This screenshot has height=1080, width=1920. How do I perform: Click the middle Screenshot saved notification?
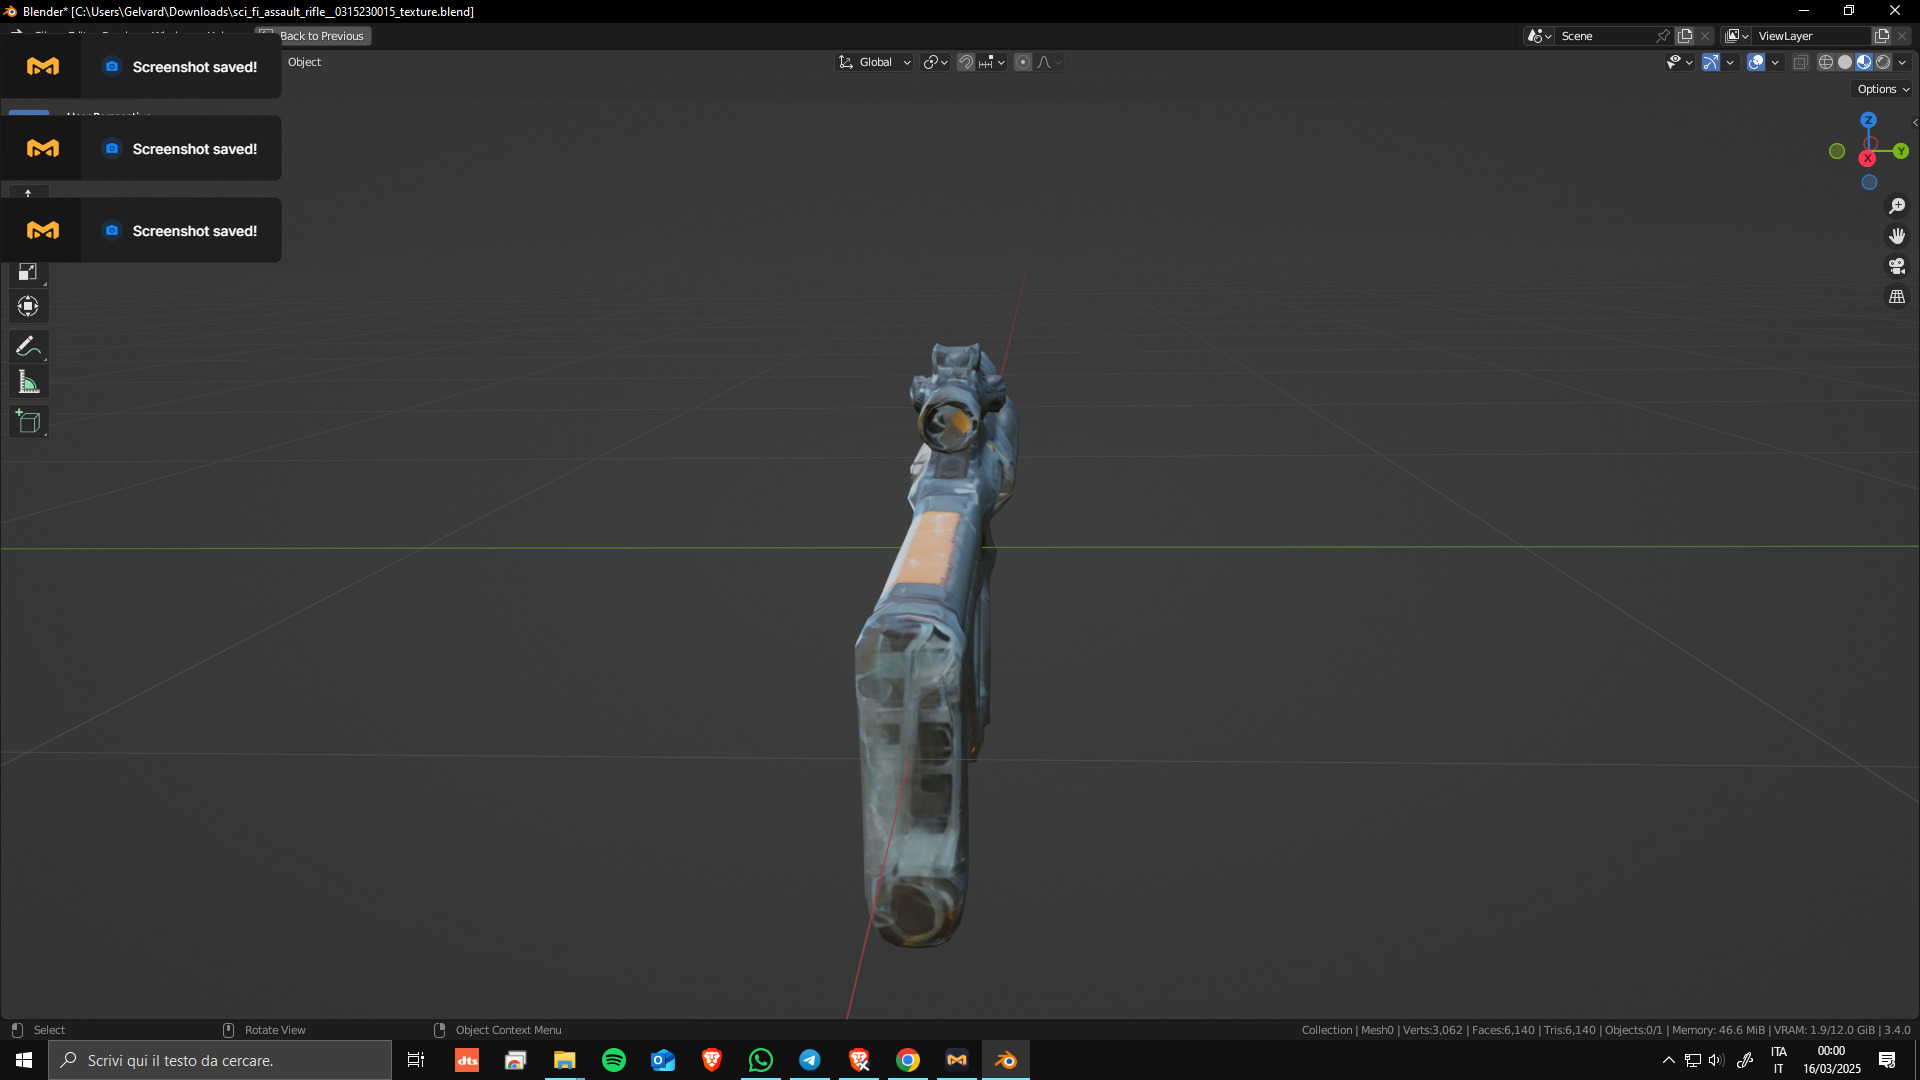click(x=141, y=148)
